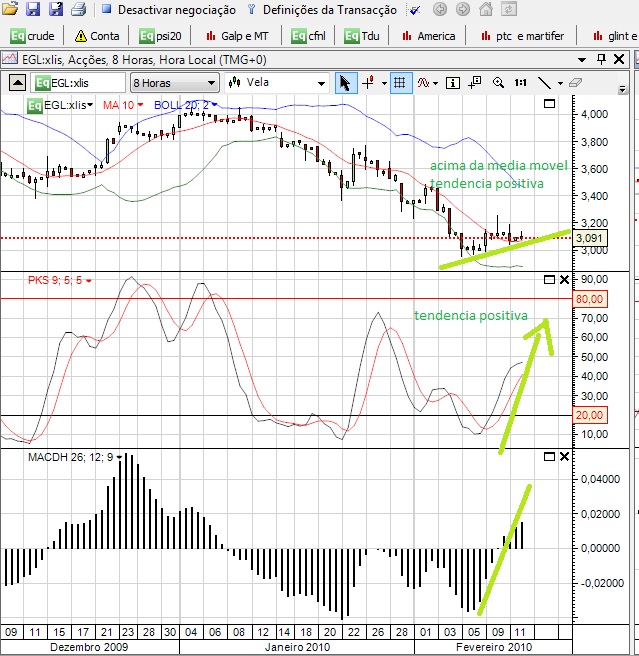Click the home icon
Viewport: 639px width, 656px height.
coord(486,9)
